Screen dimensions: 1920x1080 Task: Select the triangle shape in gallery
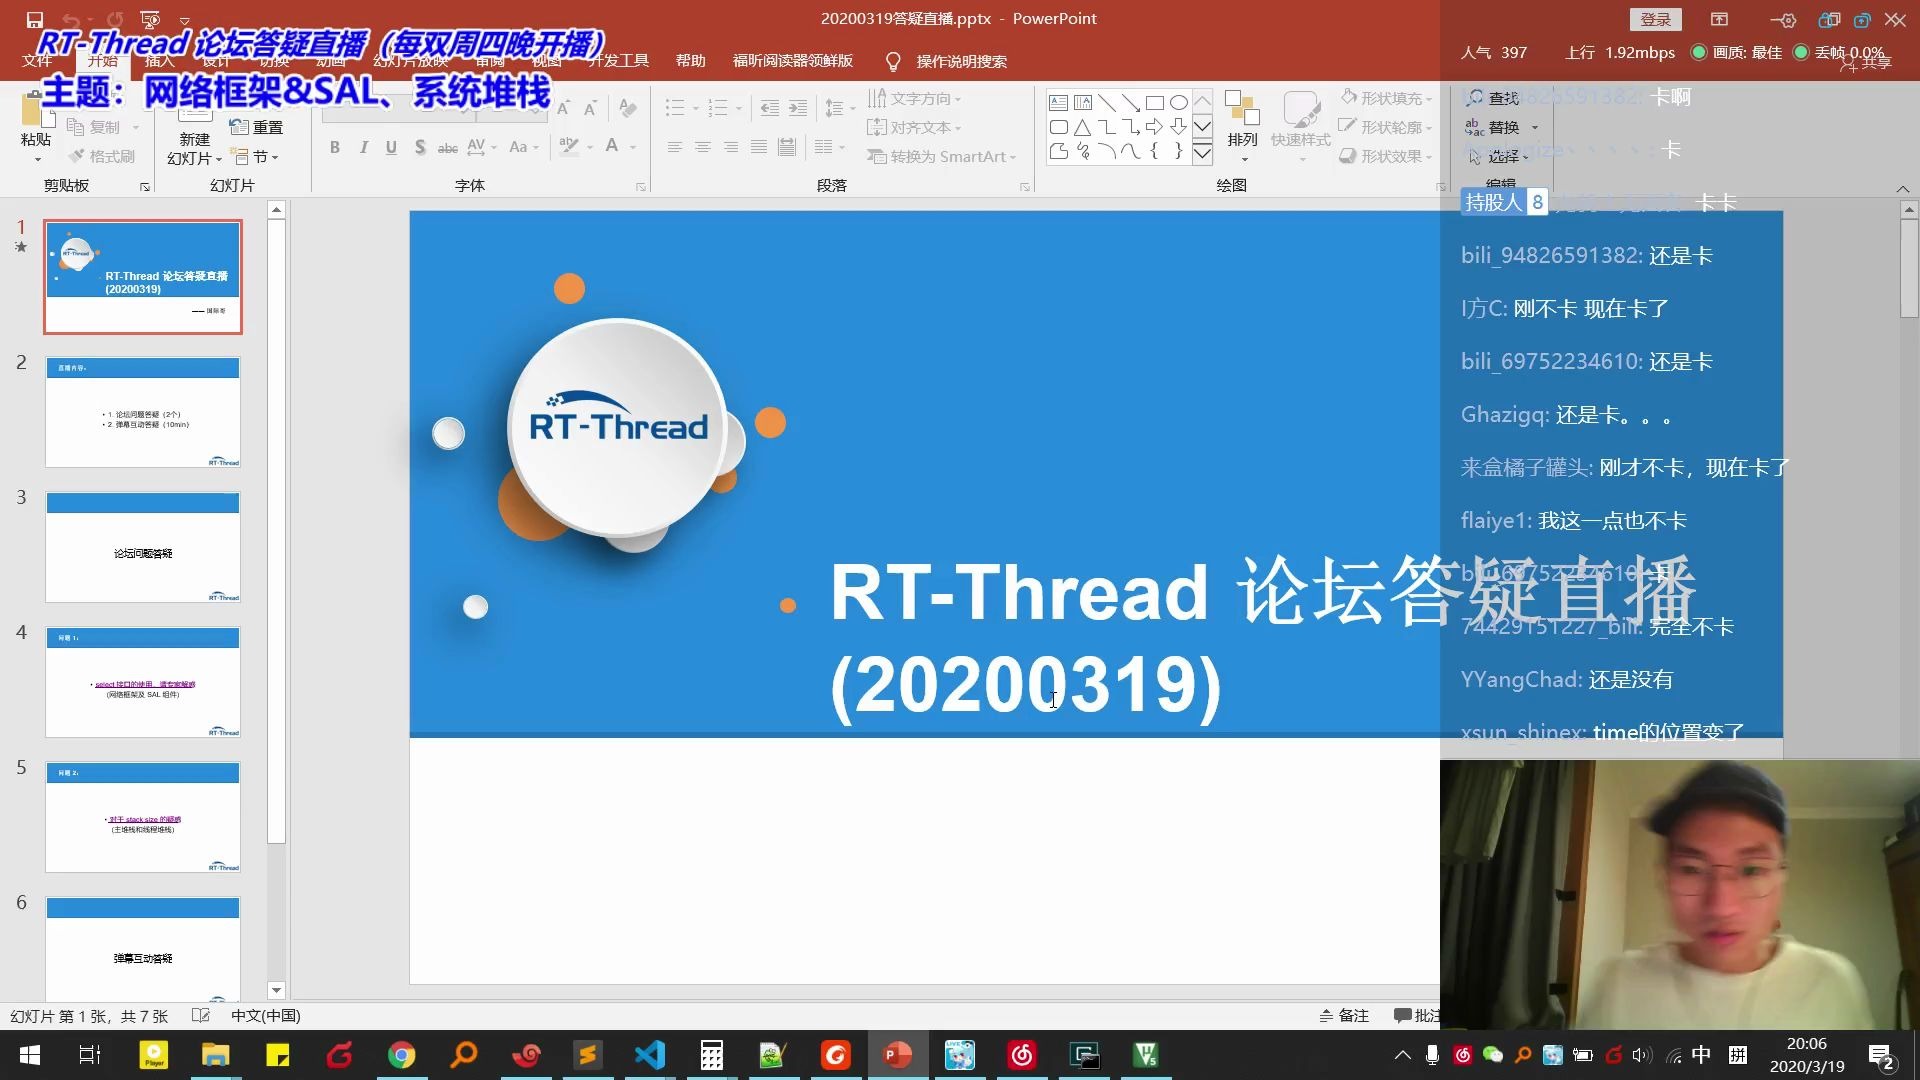(x=1082, y=127)
